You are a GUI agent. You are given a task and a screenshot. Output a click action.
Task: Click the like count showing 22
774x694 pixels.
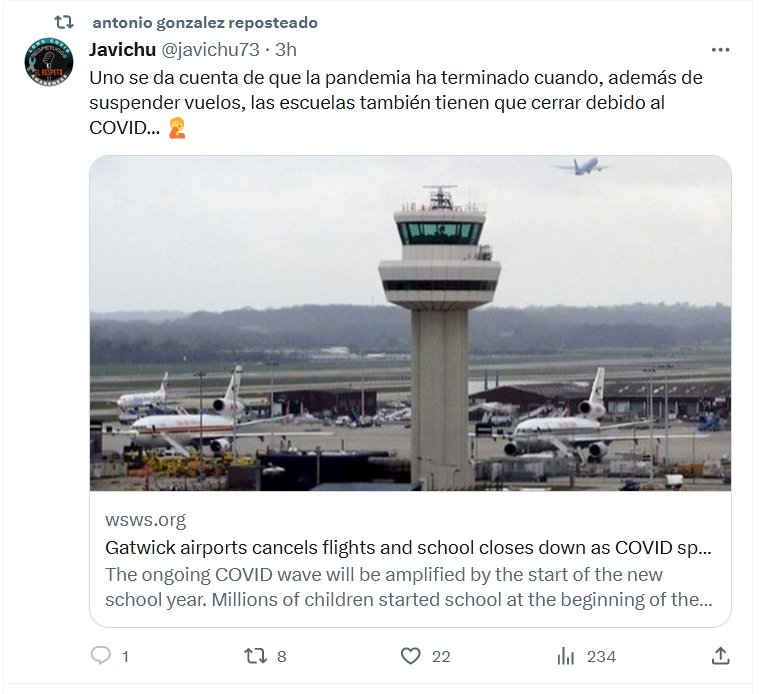coord(440,656)
